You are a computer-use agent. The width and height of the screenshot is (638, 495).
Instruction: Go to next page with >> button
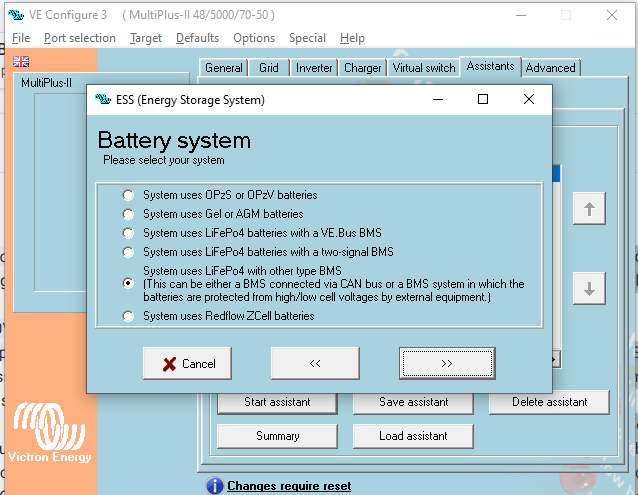(x=446, y=364)
